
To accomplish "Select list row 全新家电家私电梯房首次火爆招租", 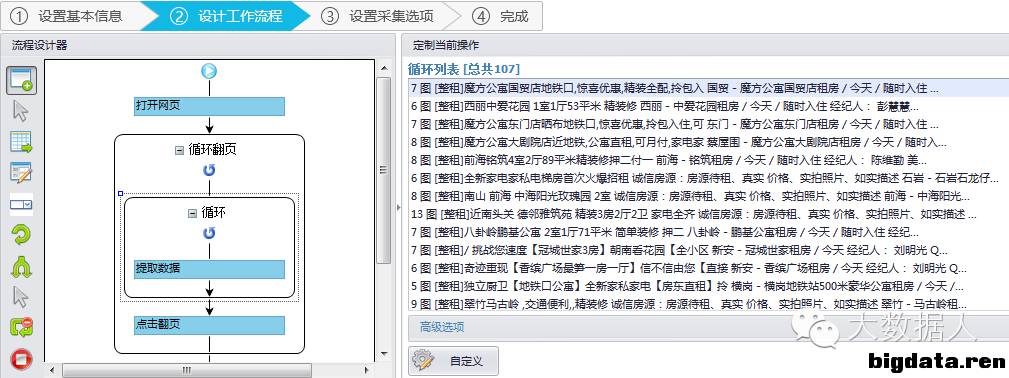I will coord(708,178).
